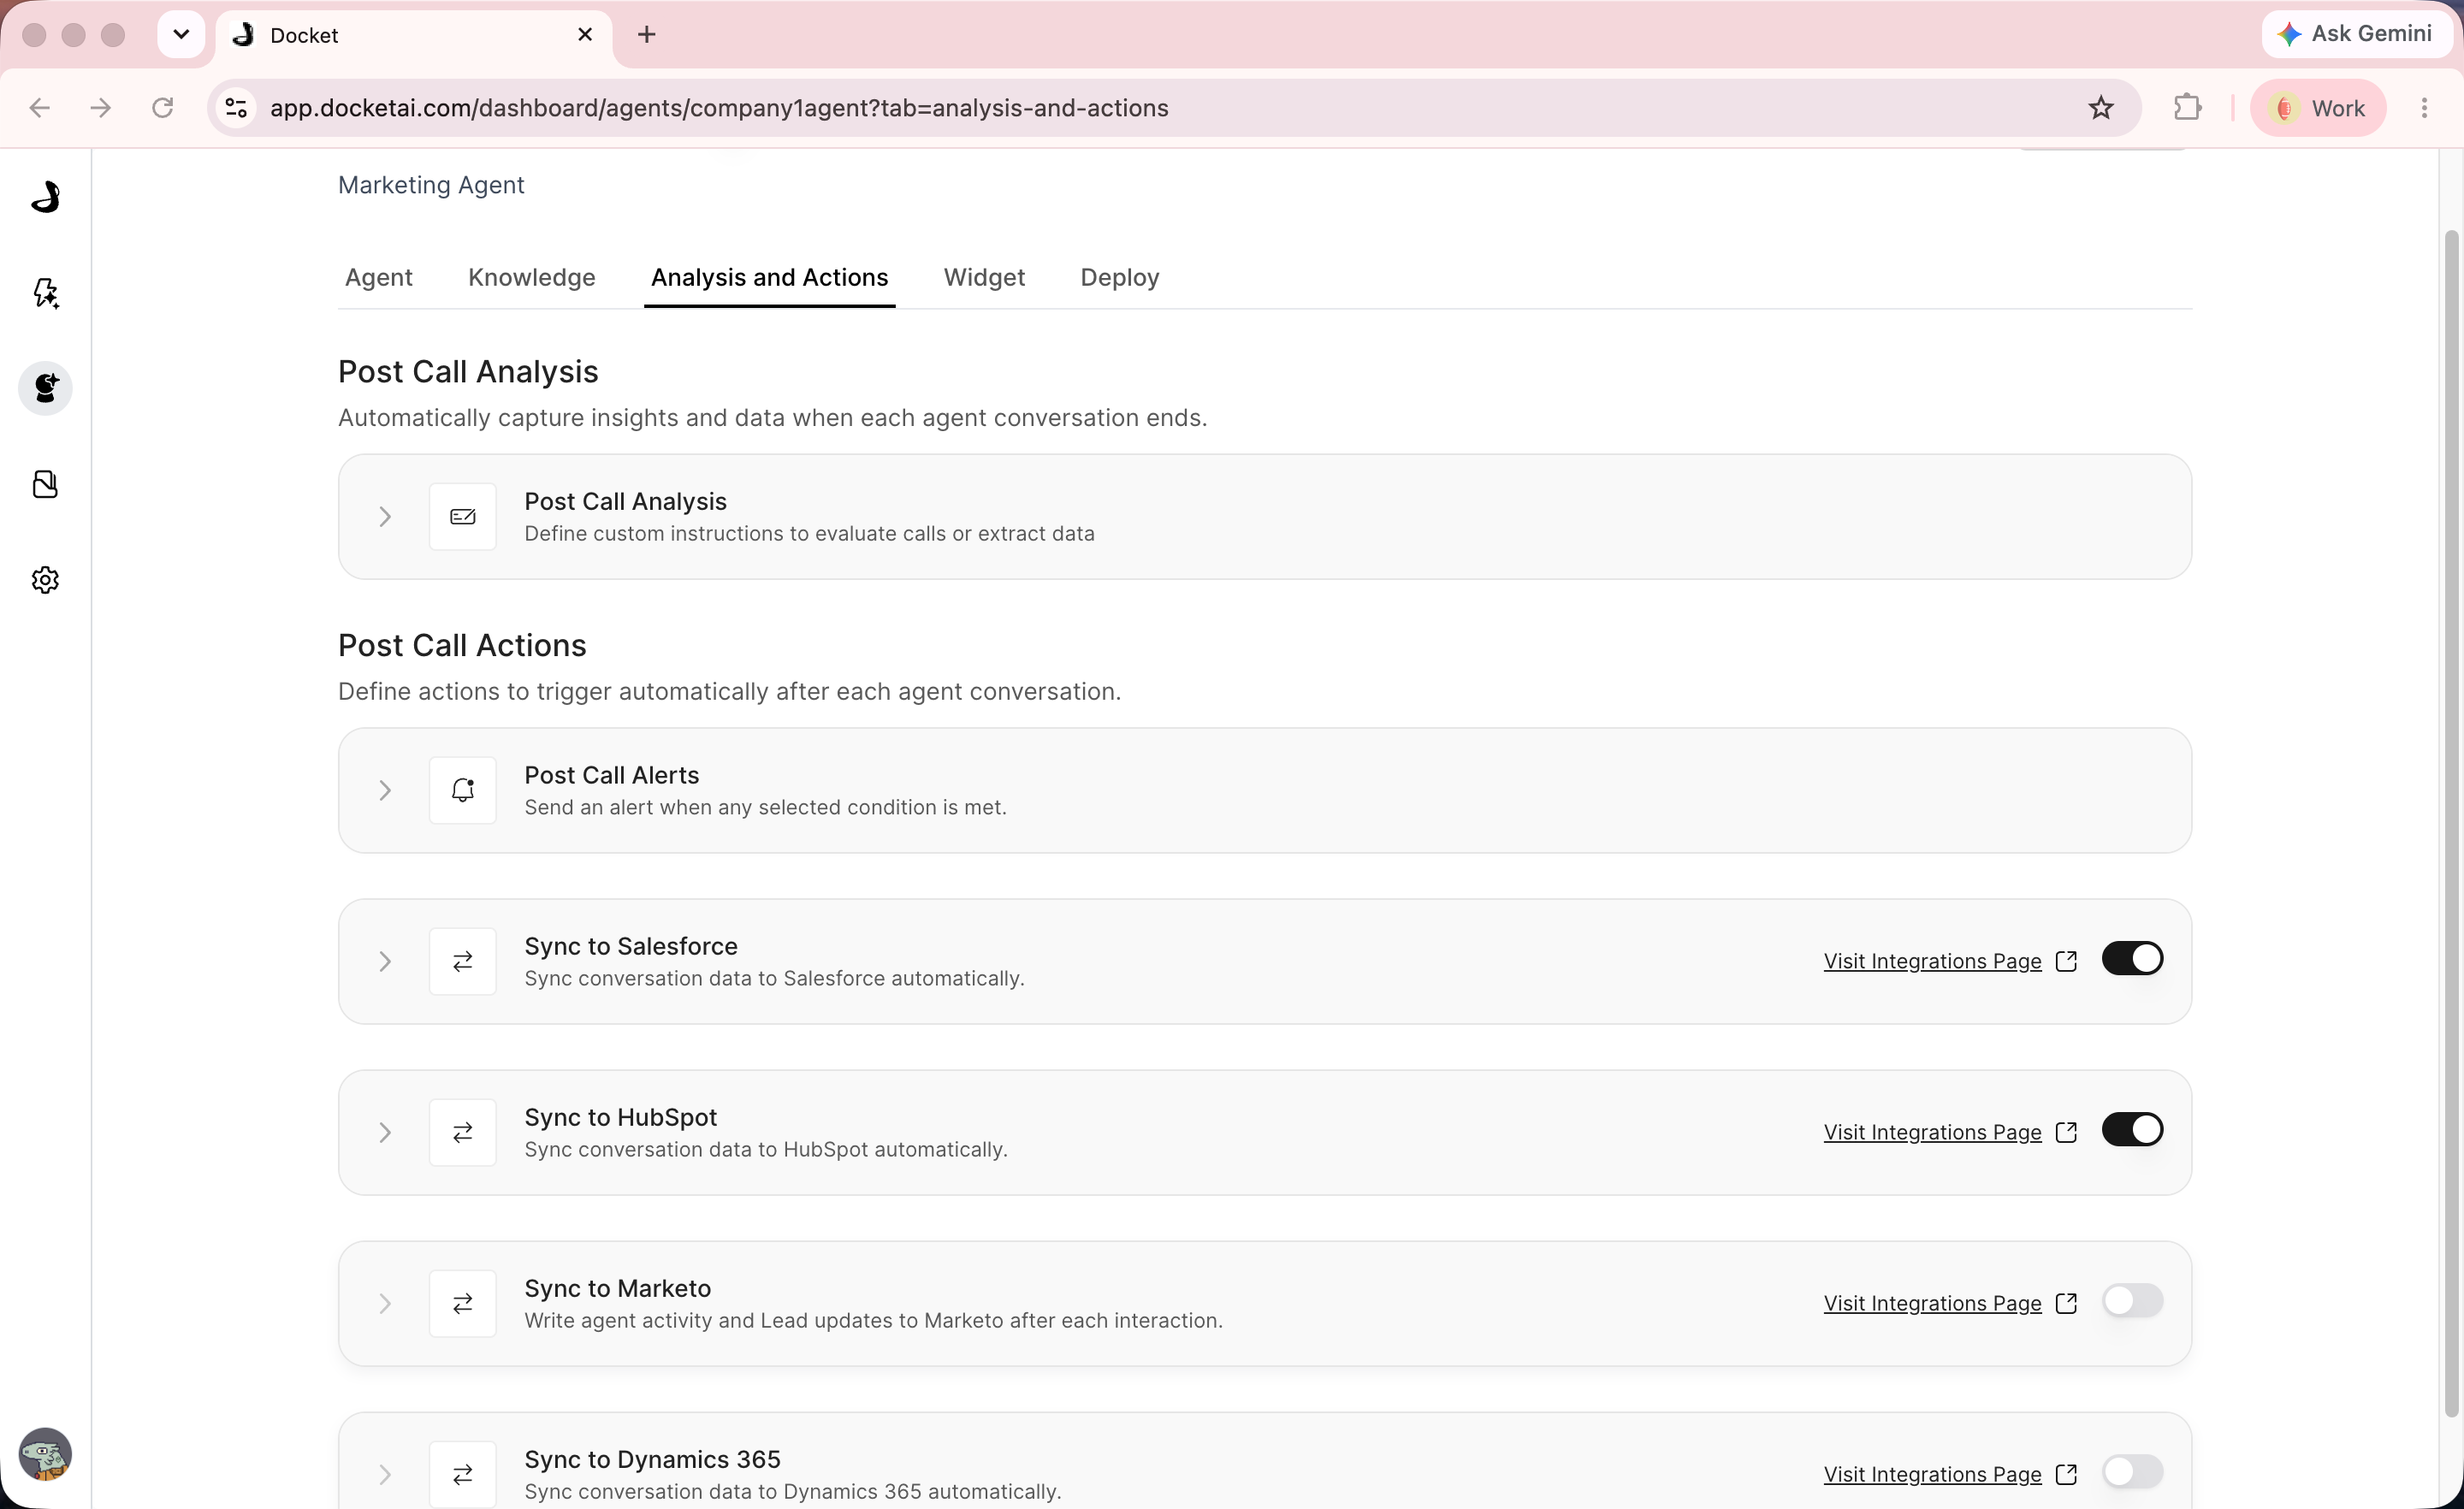Click external link icon in Salesforce row
Viewport: 2464px width, 1509px height.
(x=2067, y=961)
